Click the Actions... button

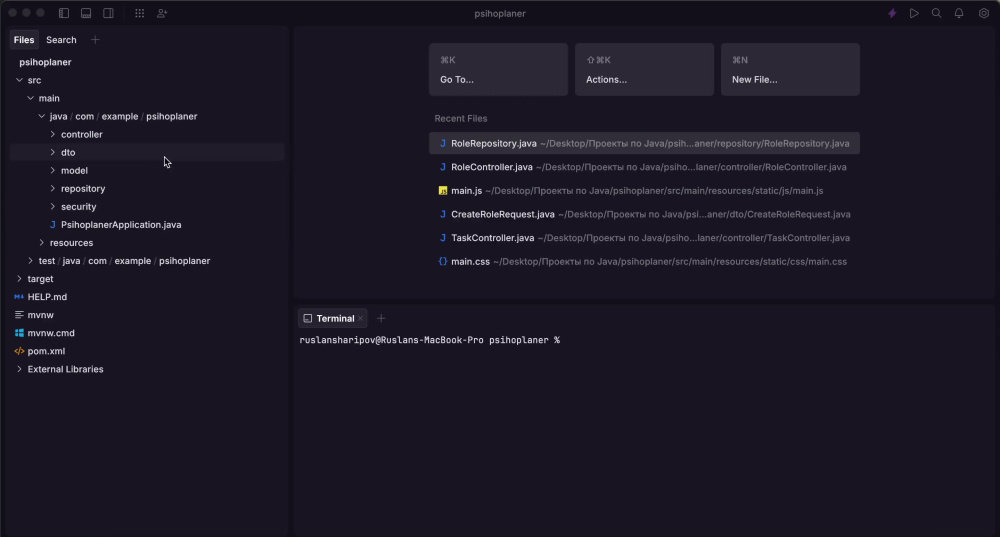pyautogui.click(x=644, y=70)
